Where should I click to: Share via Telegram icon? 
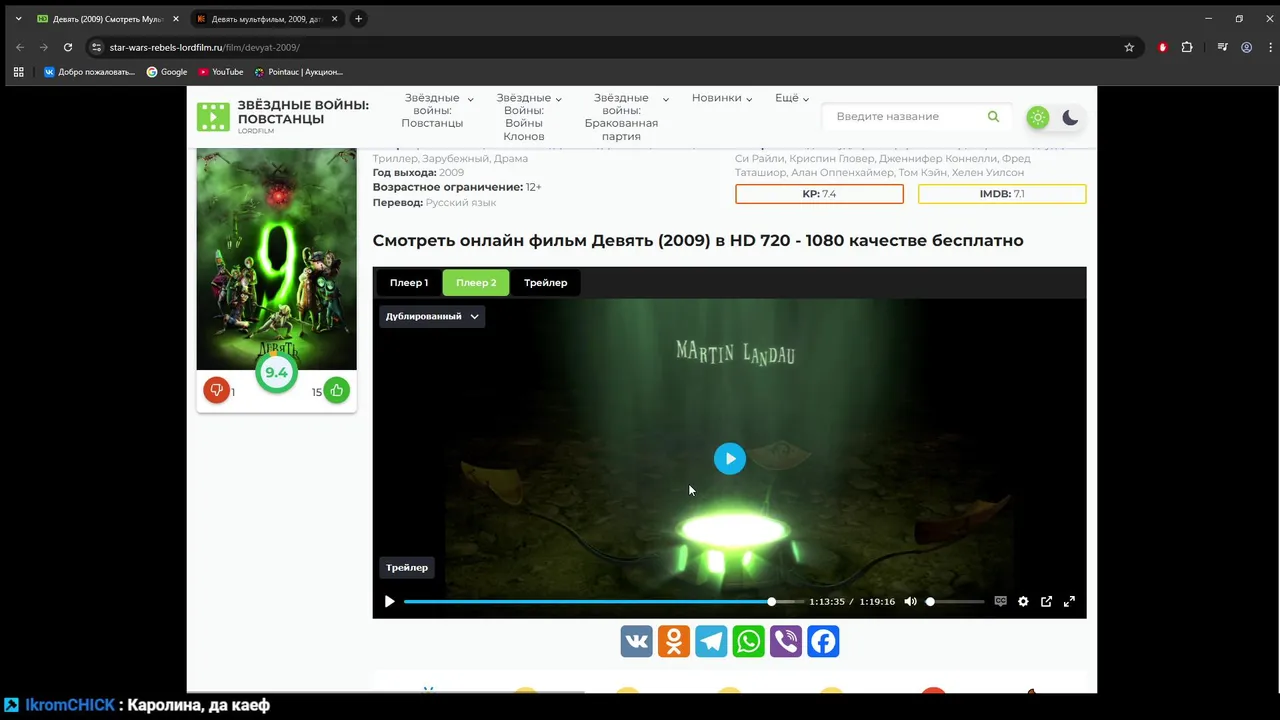[711, 641]
